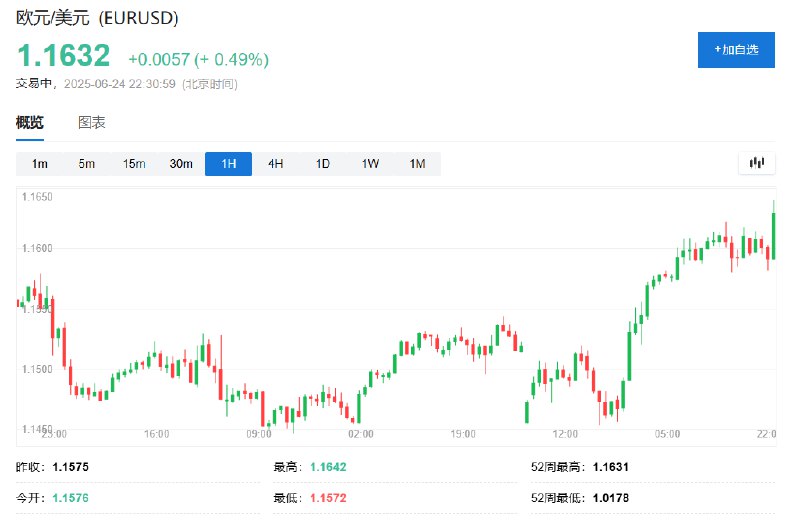The height and width of the screenshot is (524, 800).
Task: Click the 最低 value 1.1572
Action: click(x=328, y=497)
